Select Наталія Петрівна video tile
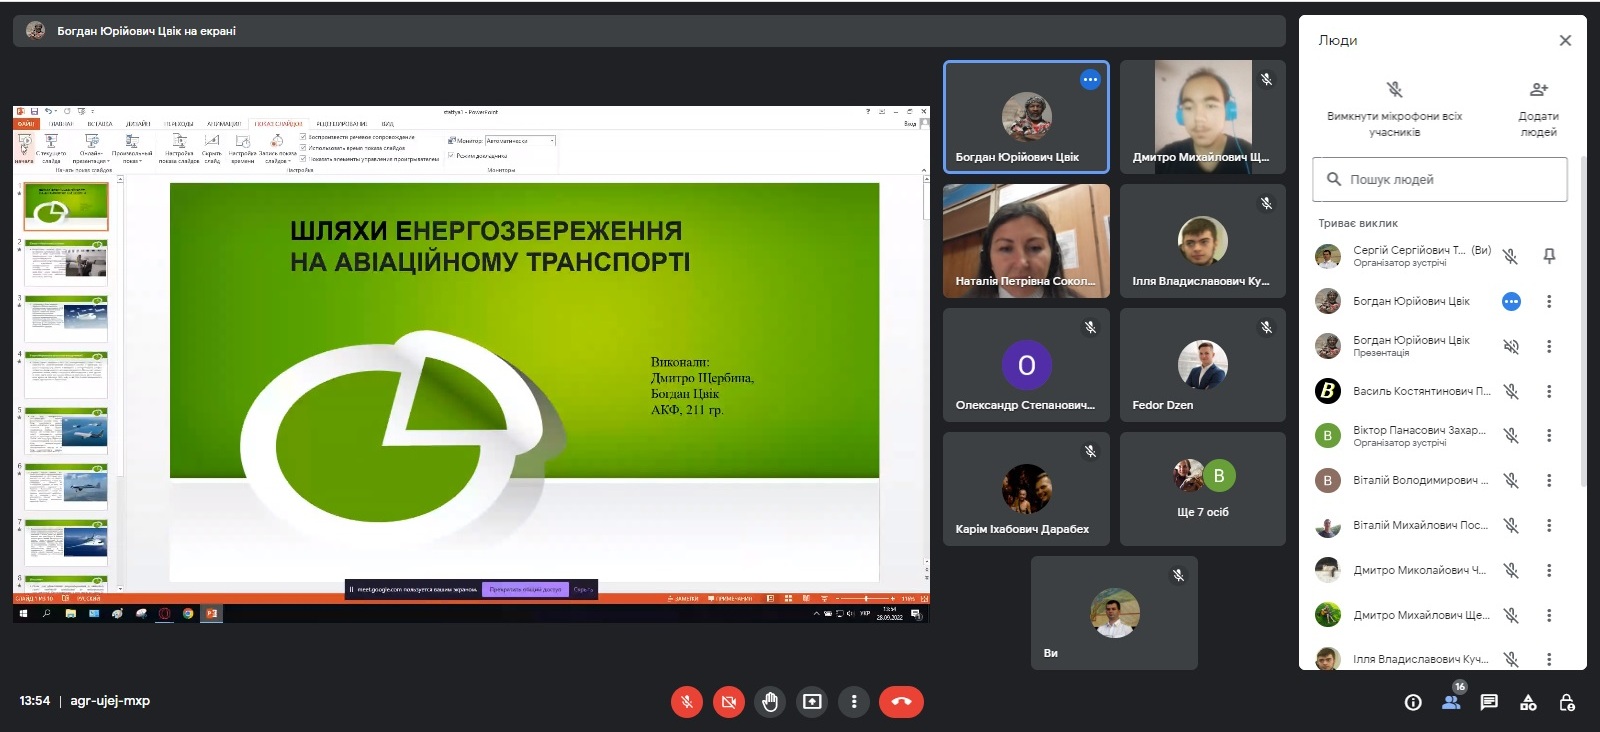The width and height of the screenshot is (1600, 732). pos(1026,241)
